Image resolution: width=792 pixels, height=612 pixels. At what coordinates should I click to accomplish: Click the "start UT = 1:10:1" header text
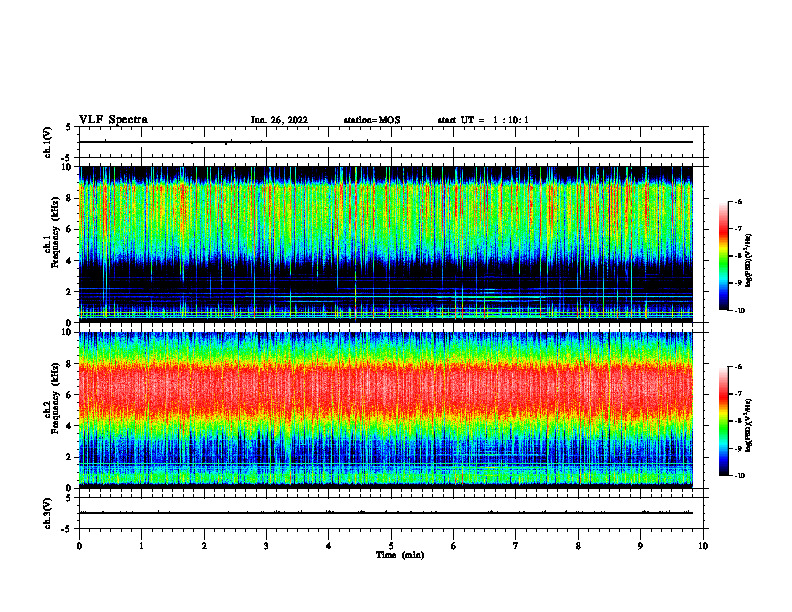coord(483,120)
